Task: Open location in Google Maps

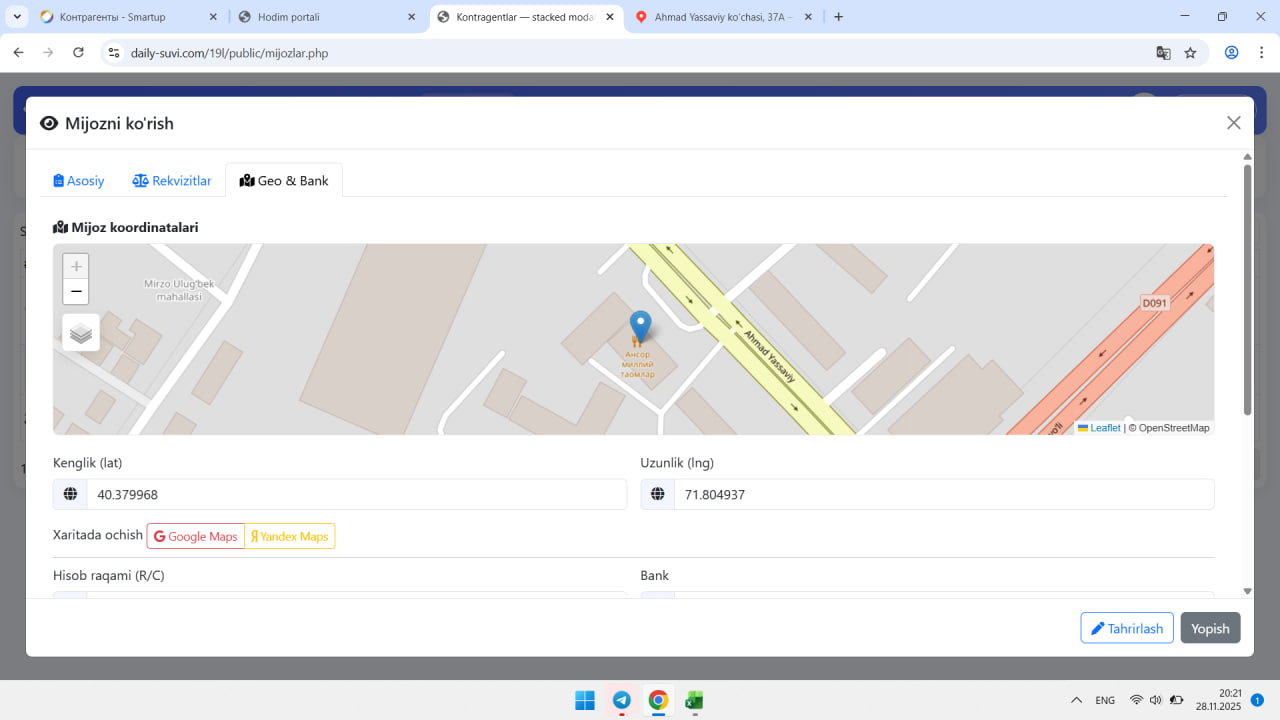Action: [196, 537]
